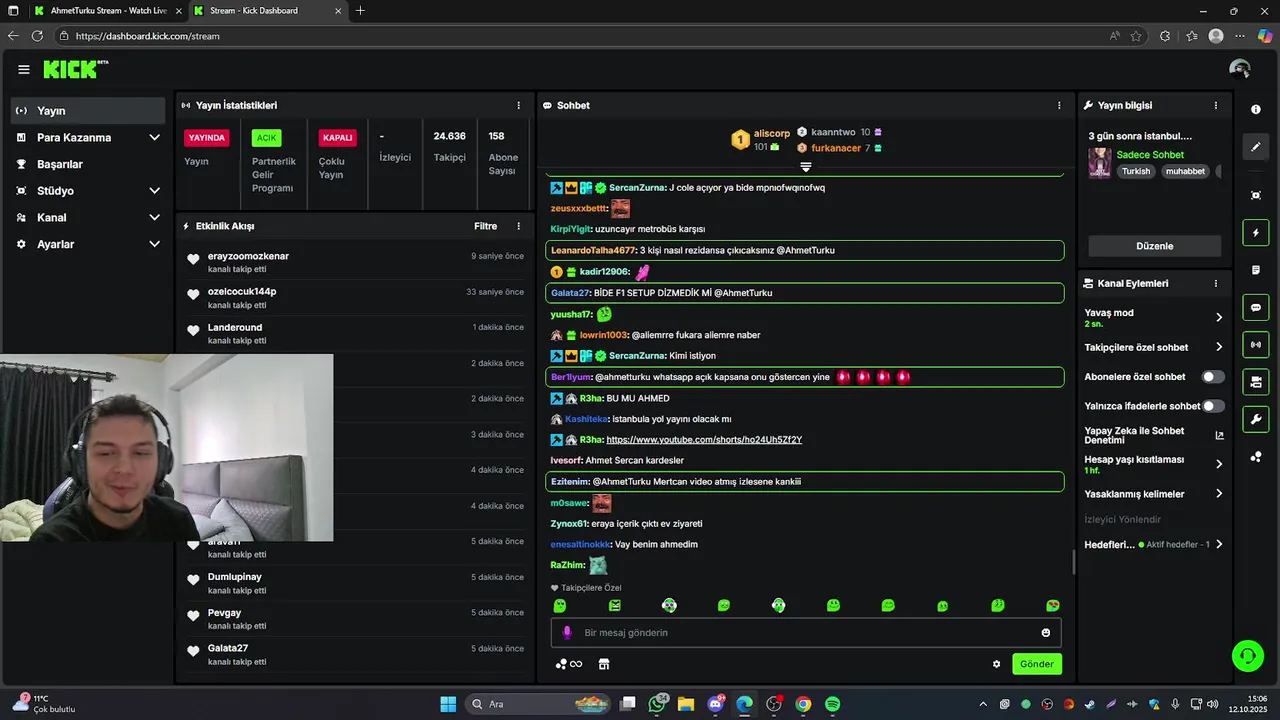Click the wrench icon in right sidebar

[1256, 419]
